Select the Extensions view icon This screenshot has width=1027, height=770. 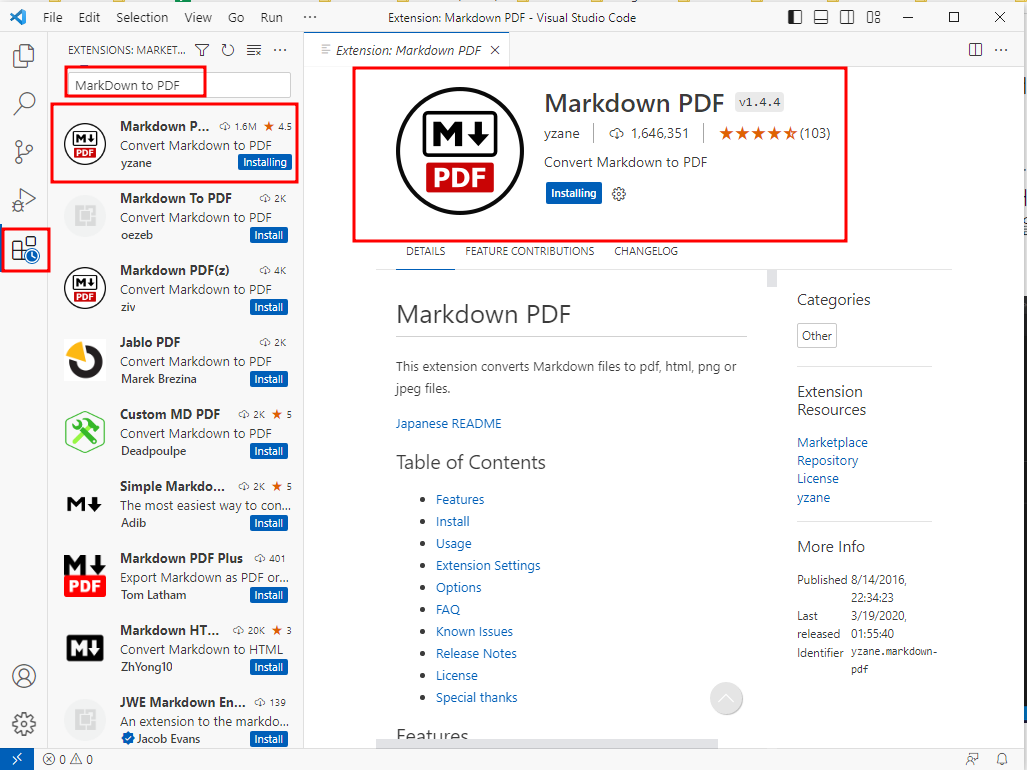pyautogui.click(x=25, y=249)
